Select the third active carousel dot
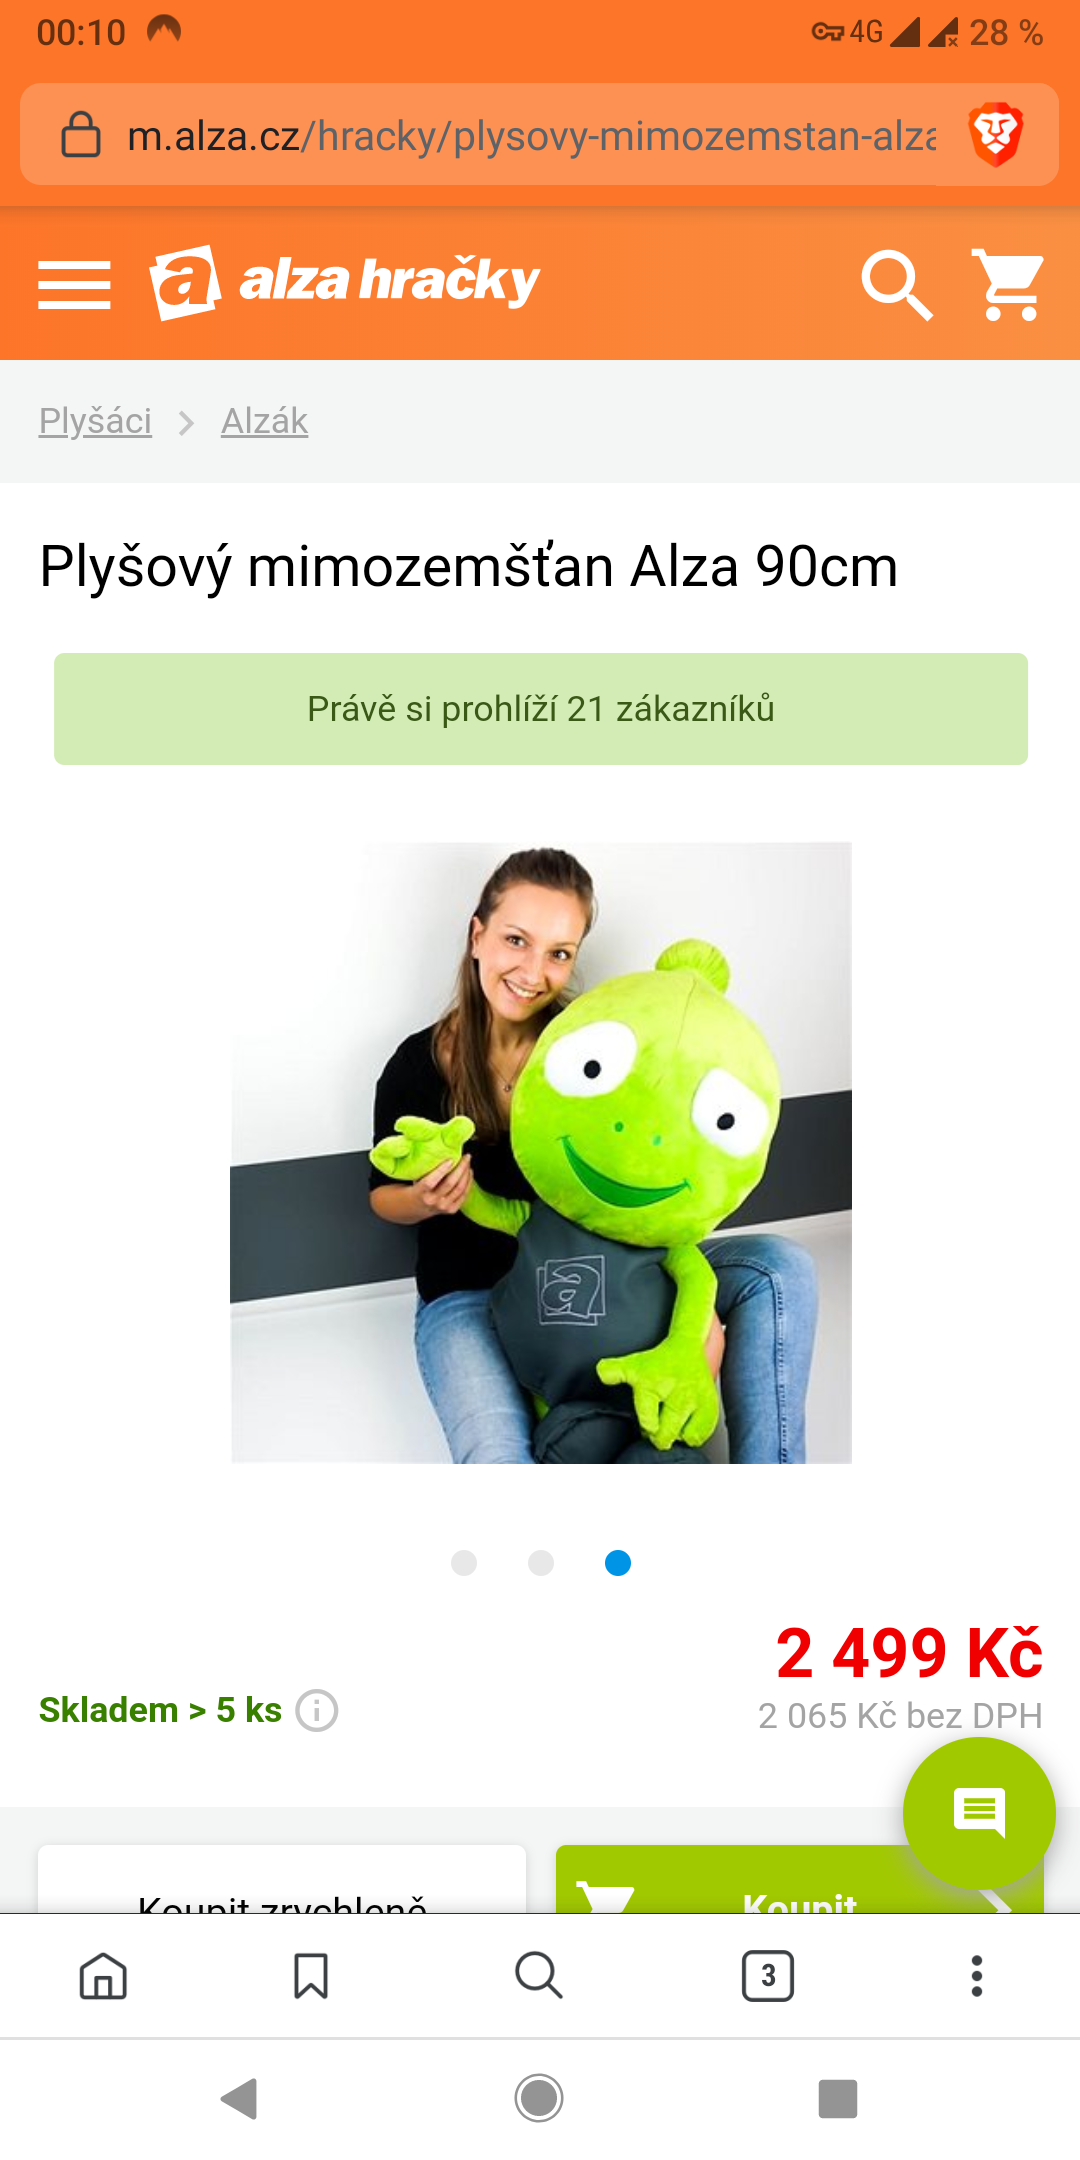Image resolution: width=1080 pixels, height=2160 pixels. coord(618,1563)
